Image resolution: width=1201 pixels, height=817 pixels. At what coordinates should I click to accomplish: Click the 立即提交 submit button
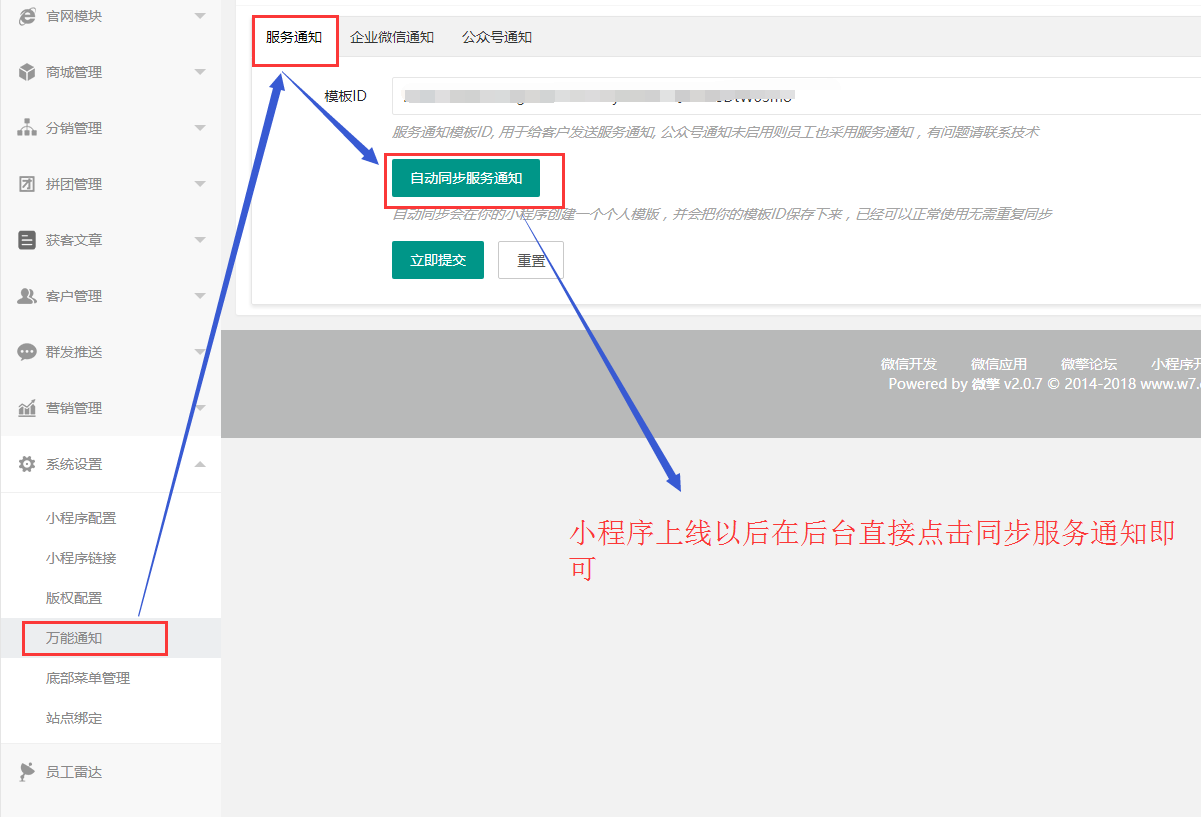click(x=438, y=260)
